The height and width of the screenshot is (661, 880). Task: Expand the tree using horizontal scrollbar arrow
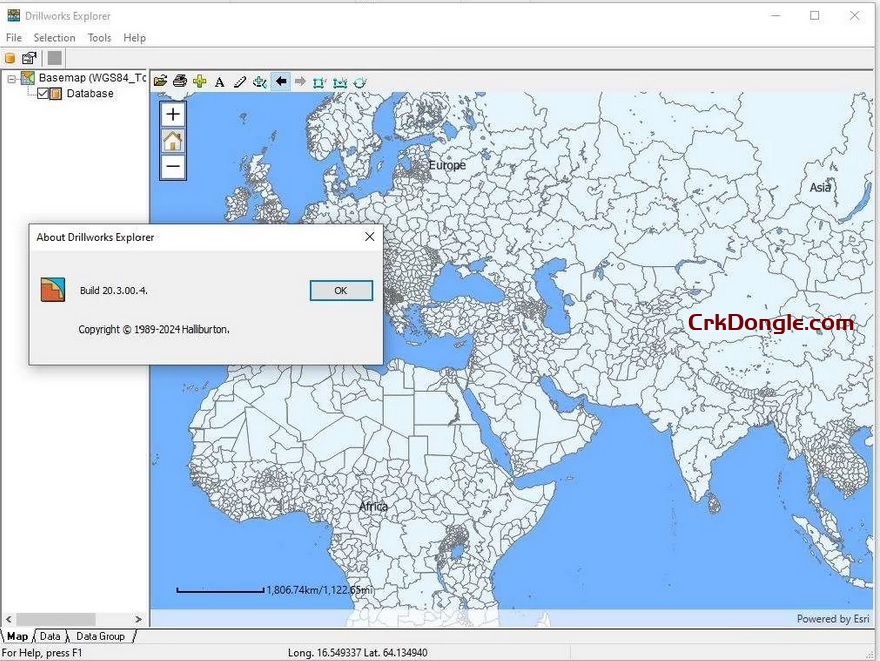click(139, 619)
